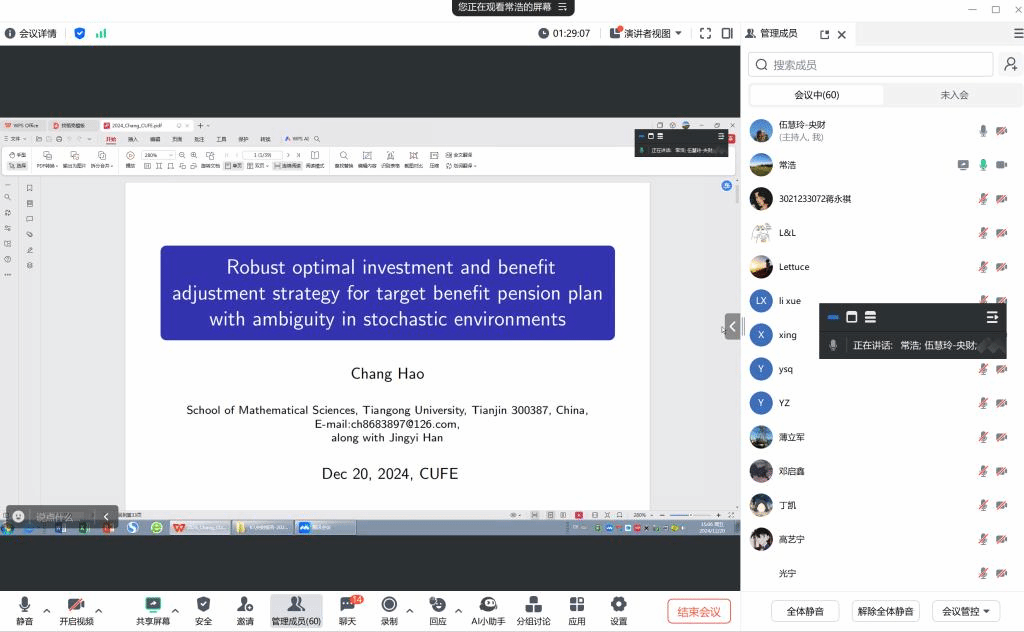Open 分组讨论 breakout rooms icon
The height and width of the screenshot is (632, 1024).
tap(533, 605)
